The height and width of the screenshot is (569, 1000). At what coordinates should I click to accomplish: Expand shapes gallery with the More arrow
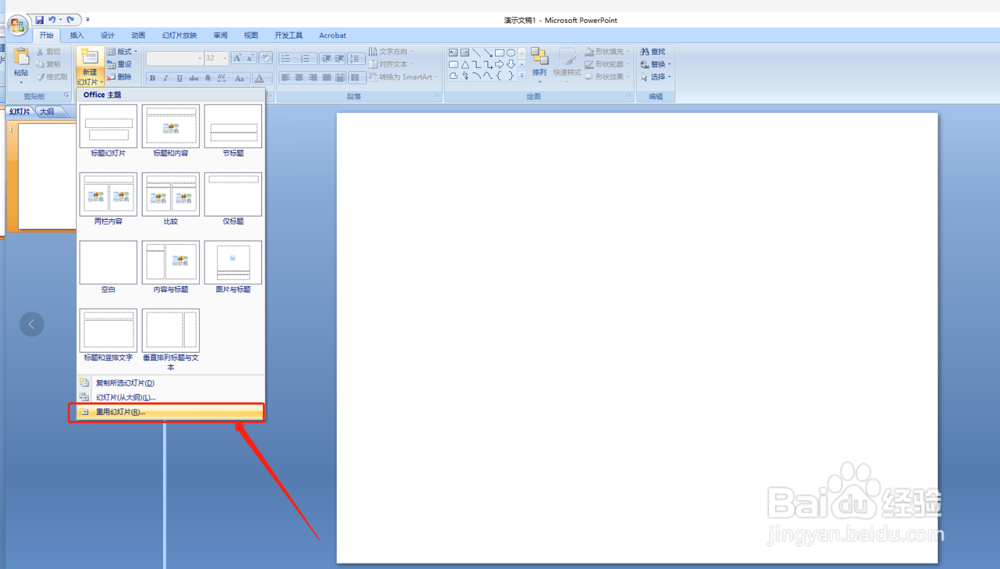pyautogui.click(x=522, y=75)
